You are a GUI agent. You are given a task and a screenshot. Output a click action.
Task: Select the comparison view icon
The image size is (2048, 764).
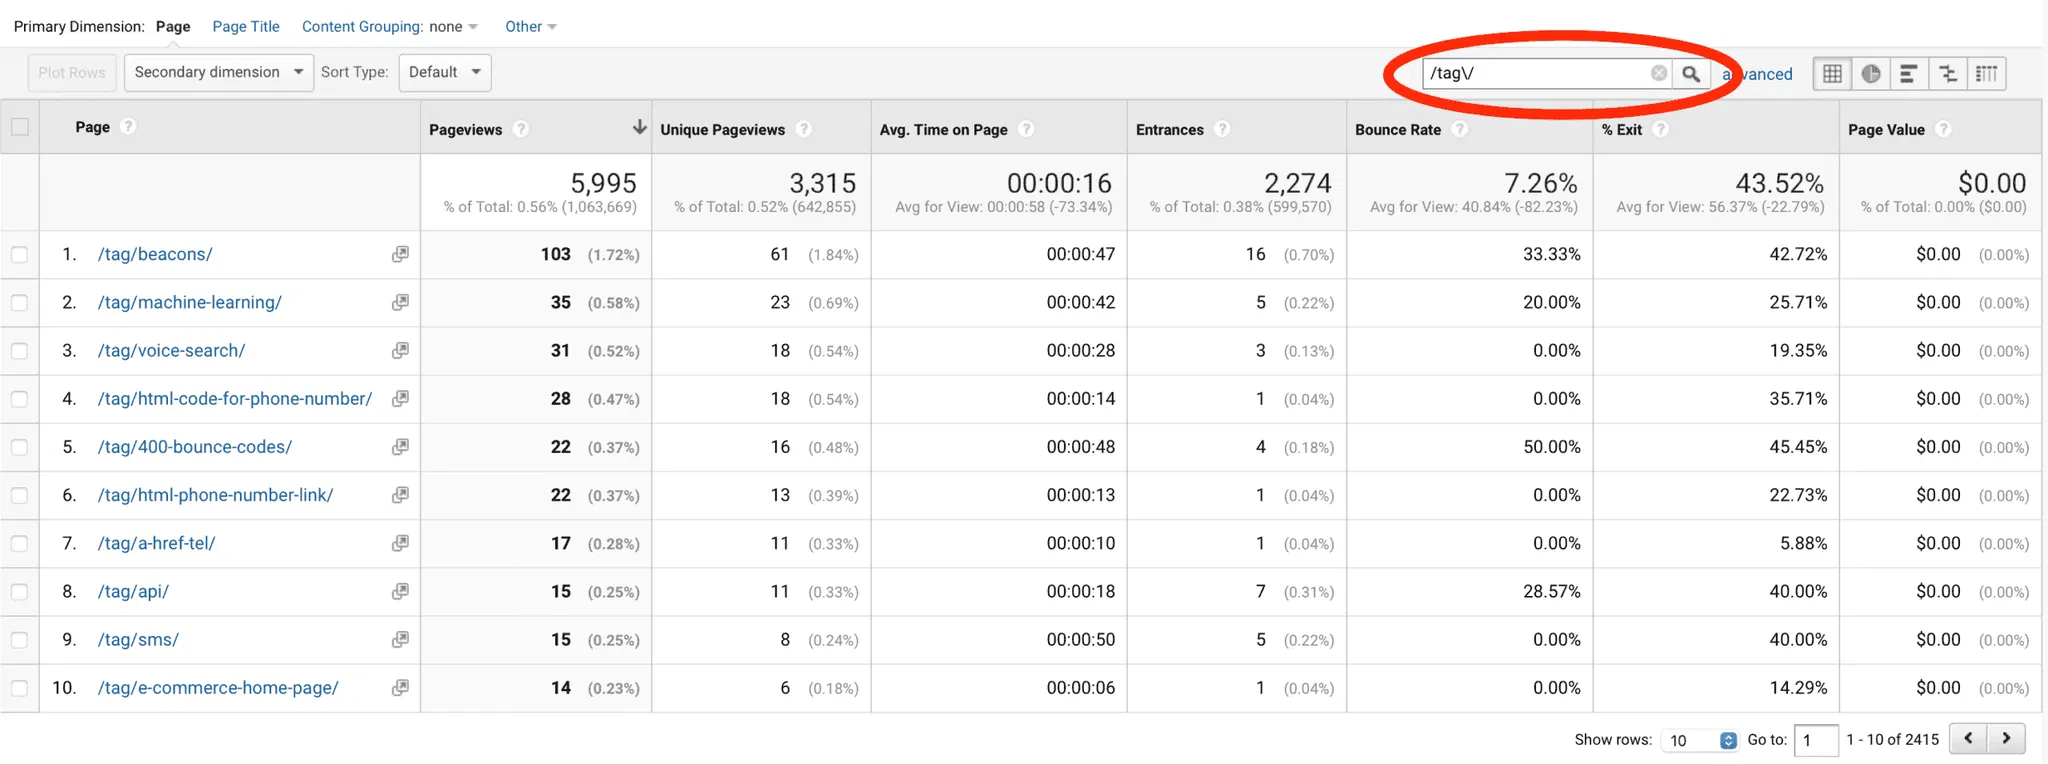[x=1947, y=73]
